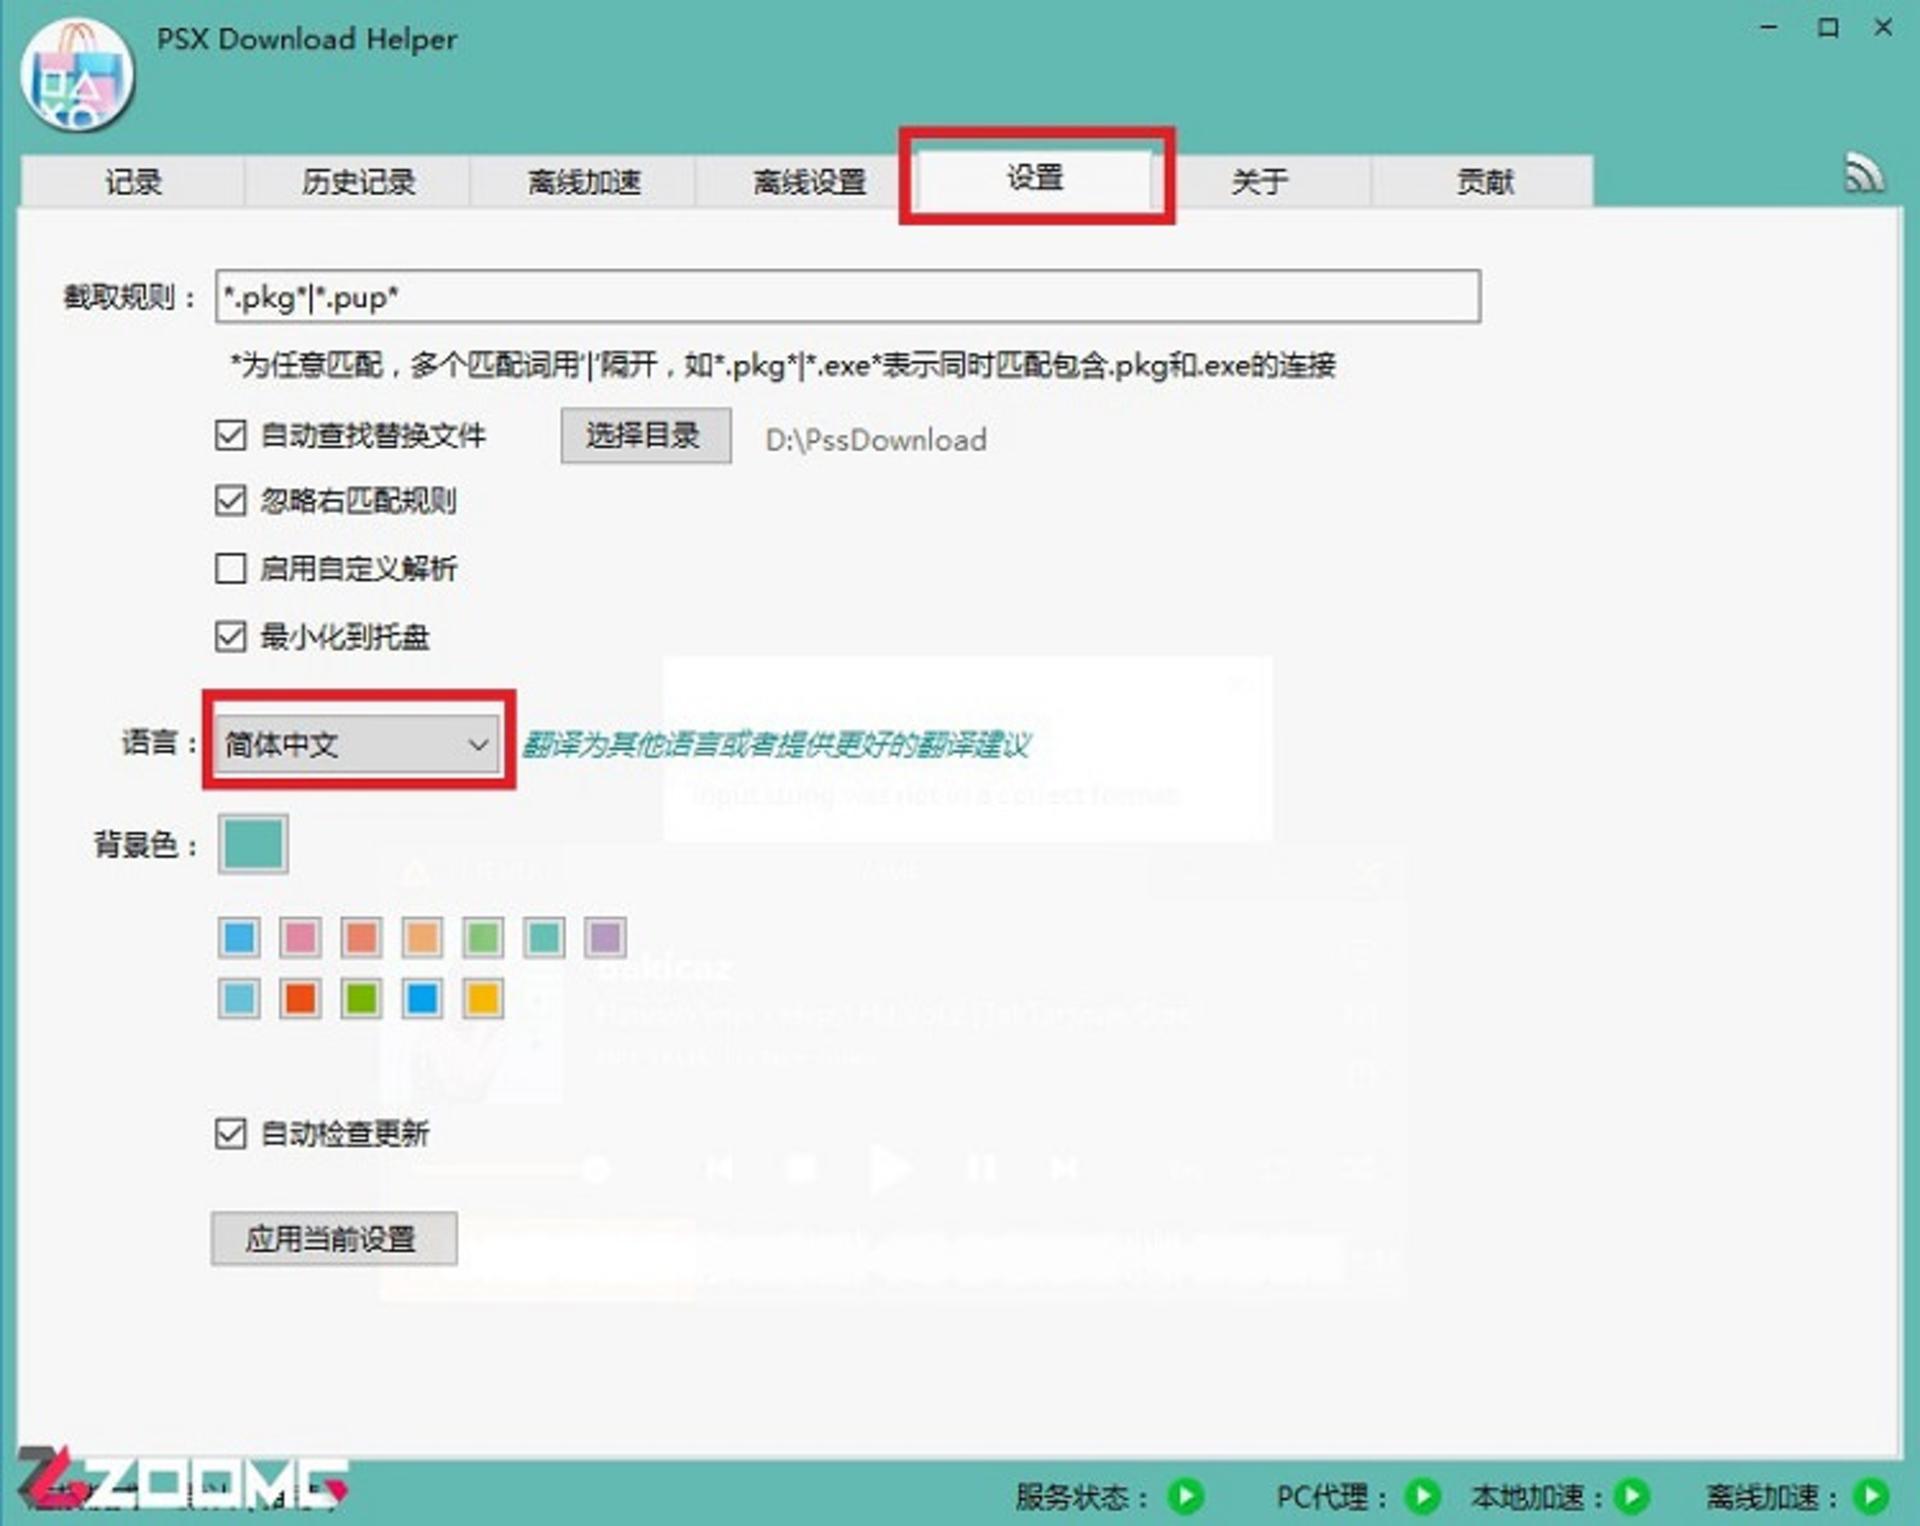Pick the teal swatch in first row
The height and width of the screenshot is (1526, 1920).
(x=544, y=937)
